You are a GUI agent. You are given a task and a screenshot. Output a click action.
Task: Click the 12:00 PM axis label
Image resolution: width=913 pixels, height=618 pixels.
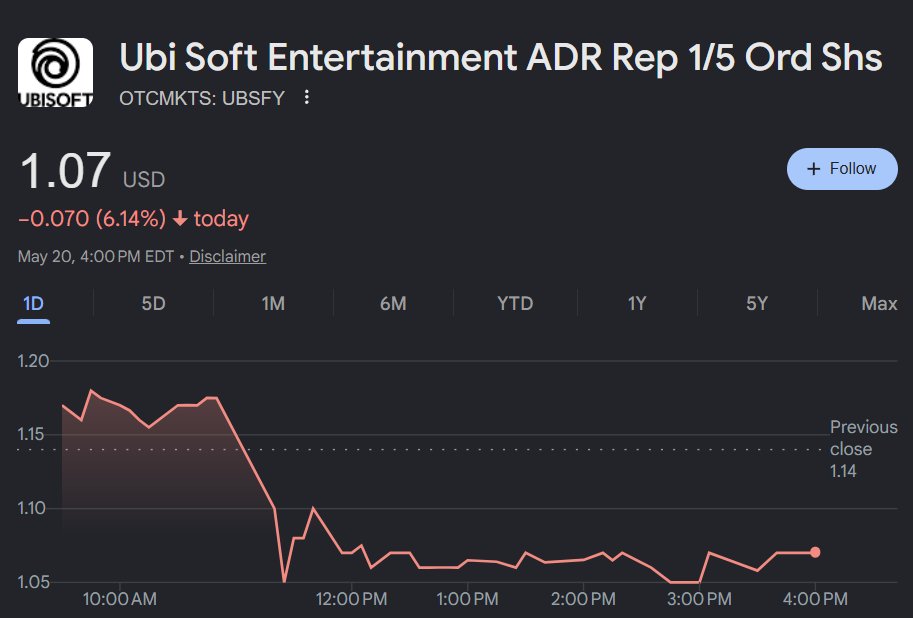pos(351,599)
